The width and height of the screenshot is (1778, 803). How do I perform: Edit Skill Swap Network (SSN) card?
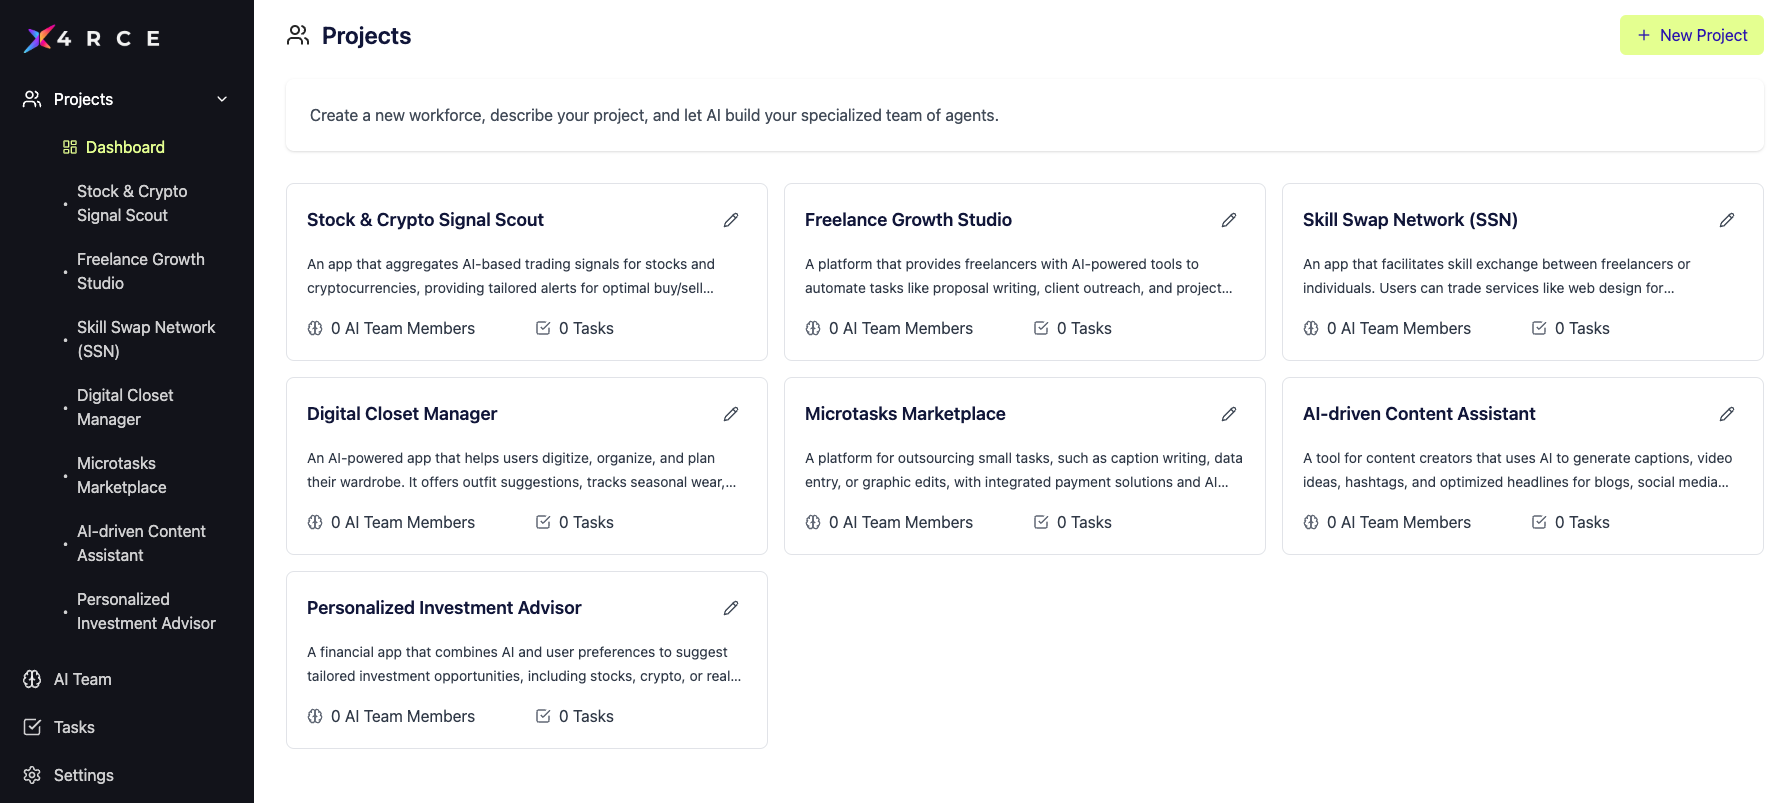click(x=1727, y=220)
